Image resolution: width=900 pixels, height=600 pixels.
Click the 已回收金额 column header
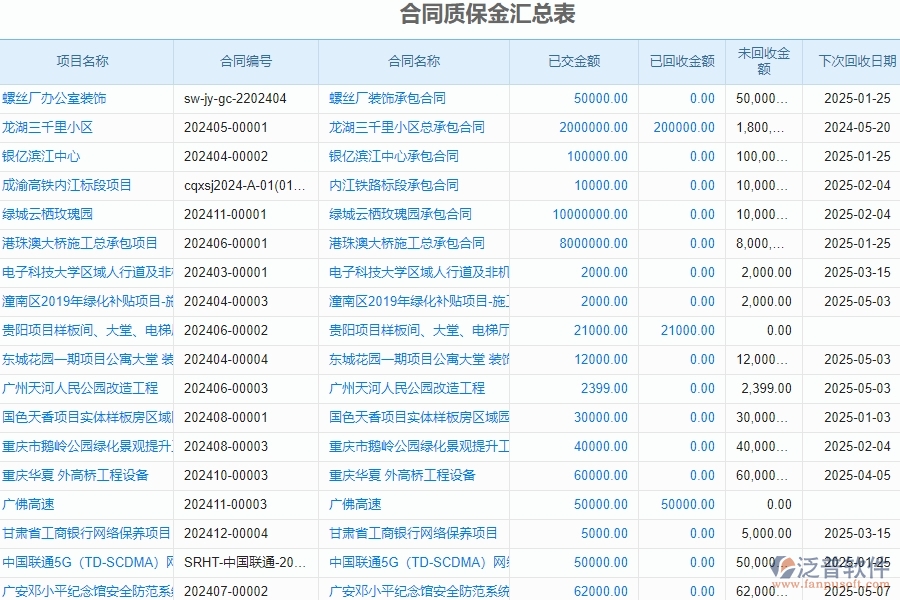point(681,61)
